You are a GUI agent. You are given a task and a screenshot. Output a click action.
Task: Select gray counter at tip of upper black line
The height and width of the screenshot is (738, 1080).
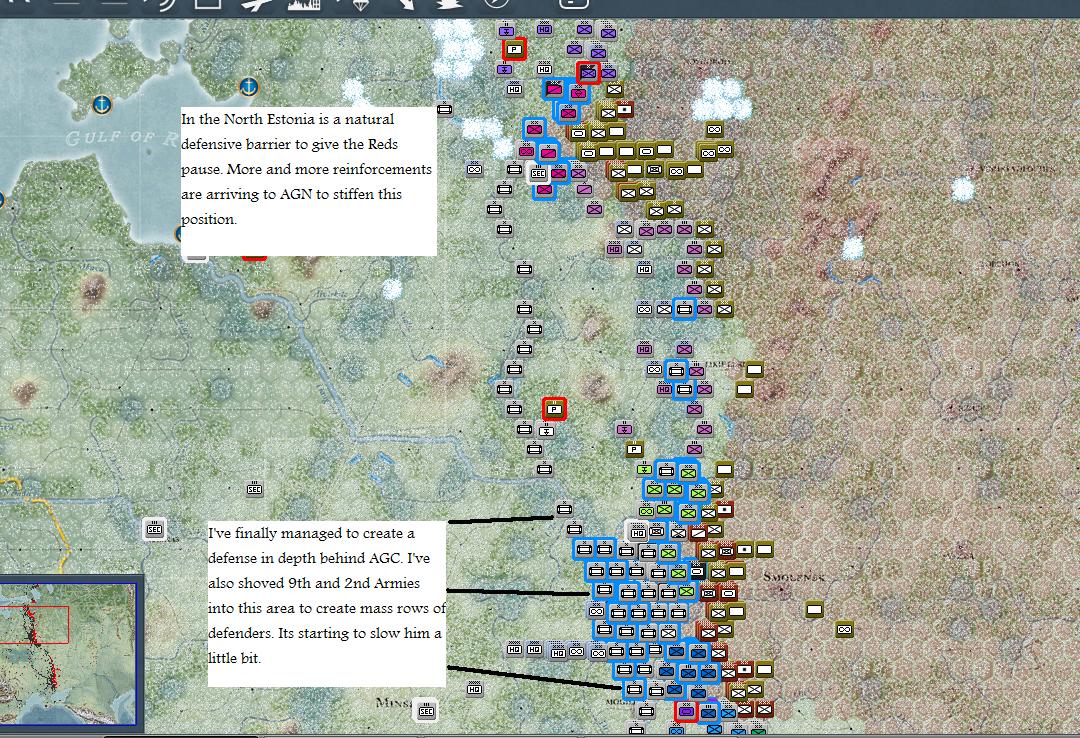tap(564, 509)
